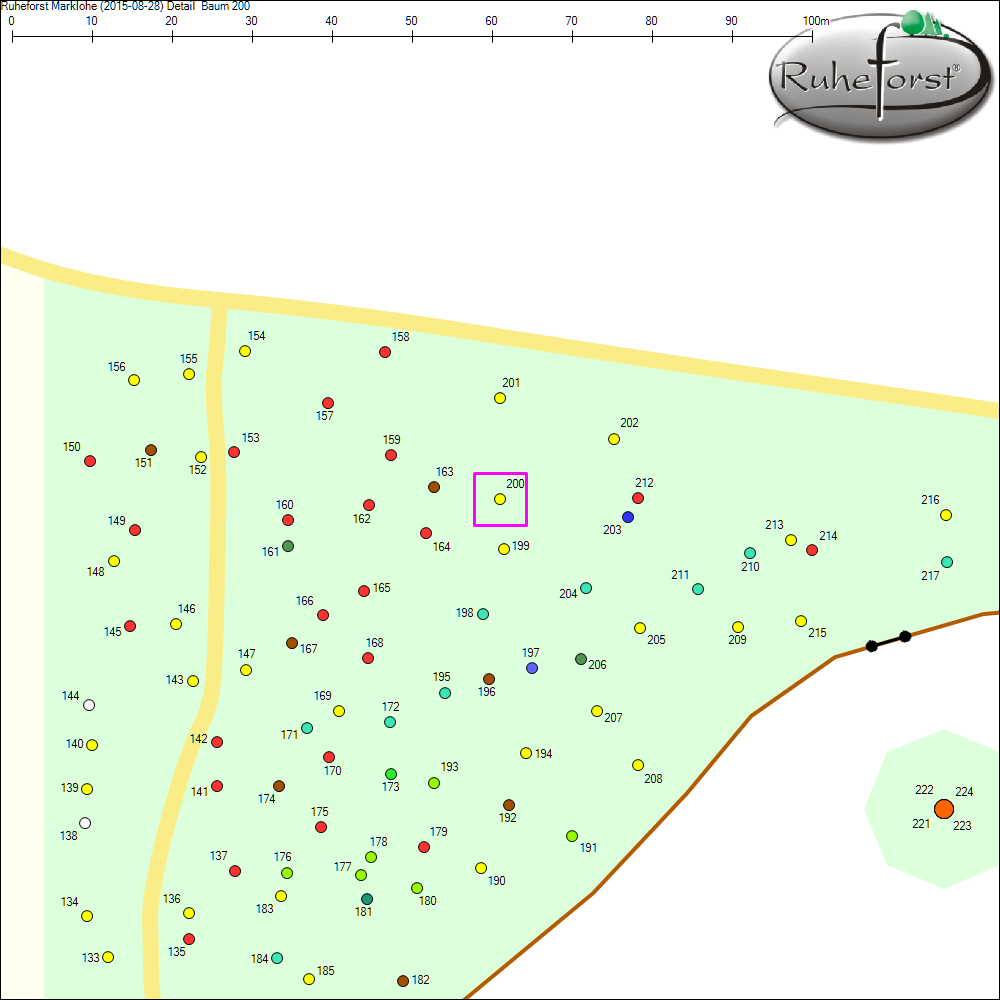
Task: Select teal tree marker 210
Action: 750,553
